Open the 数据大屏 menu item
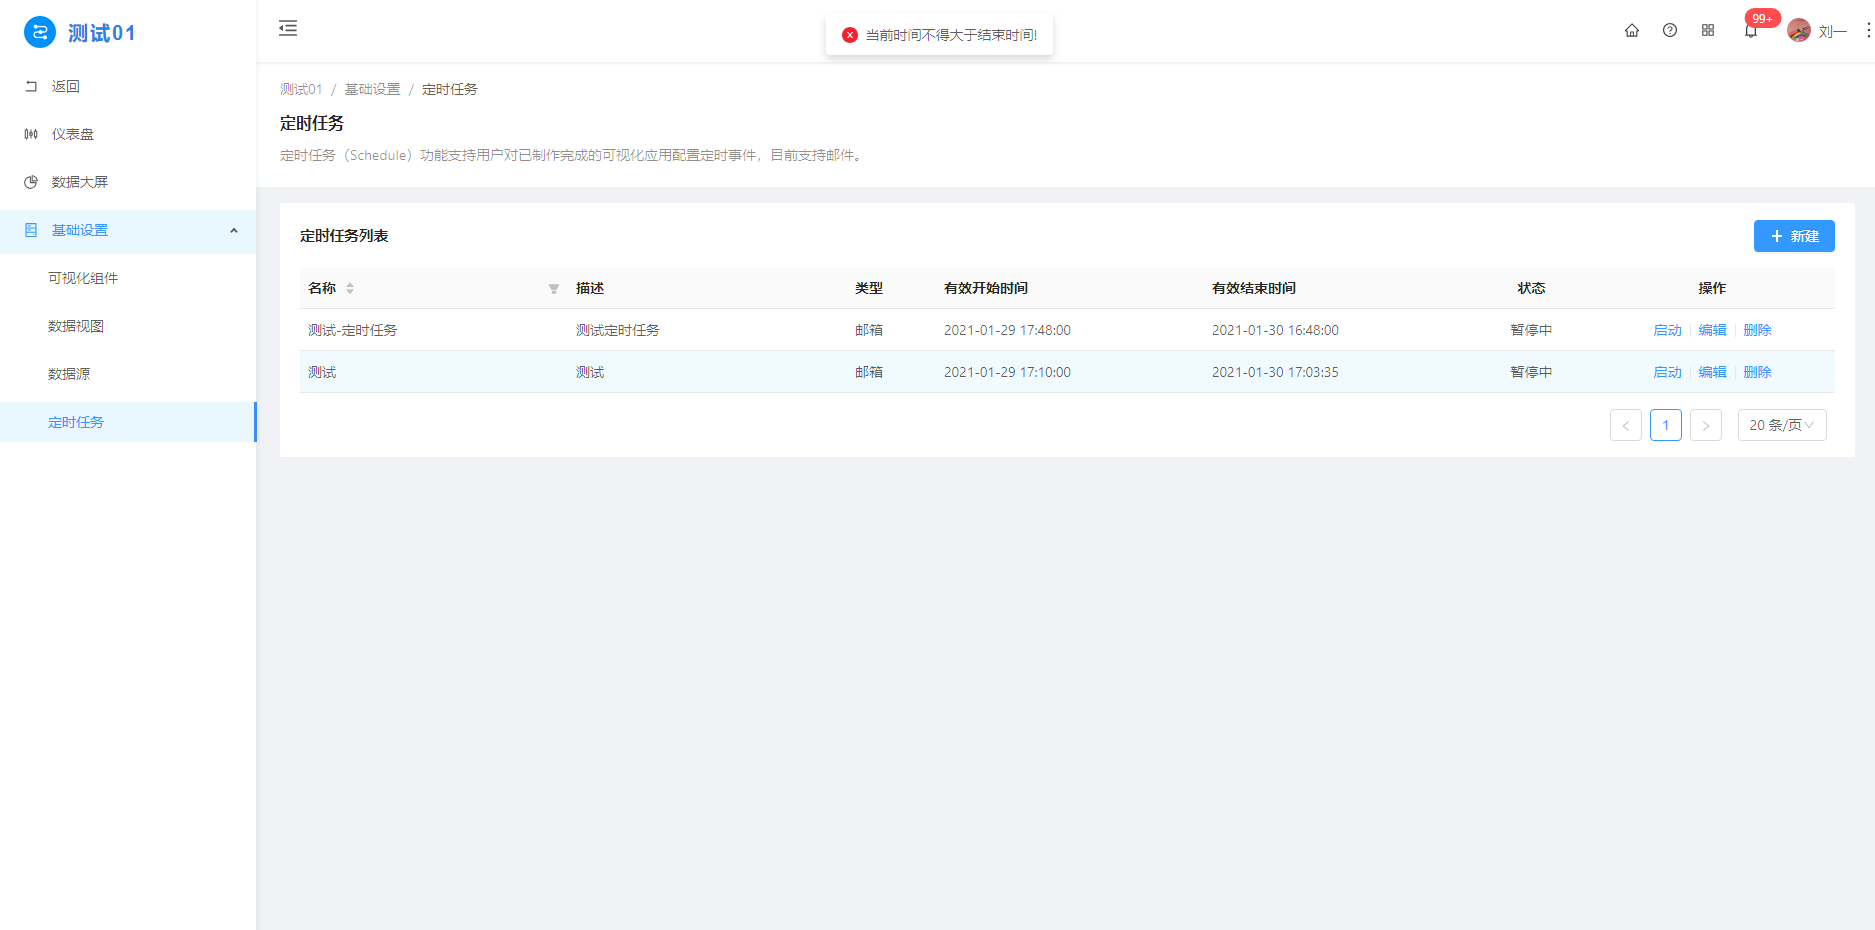The width and height of the screenshot is (1875, 930). (128, 182)
